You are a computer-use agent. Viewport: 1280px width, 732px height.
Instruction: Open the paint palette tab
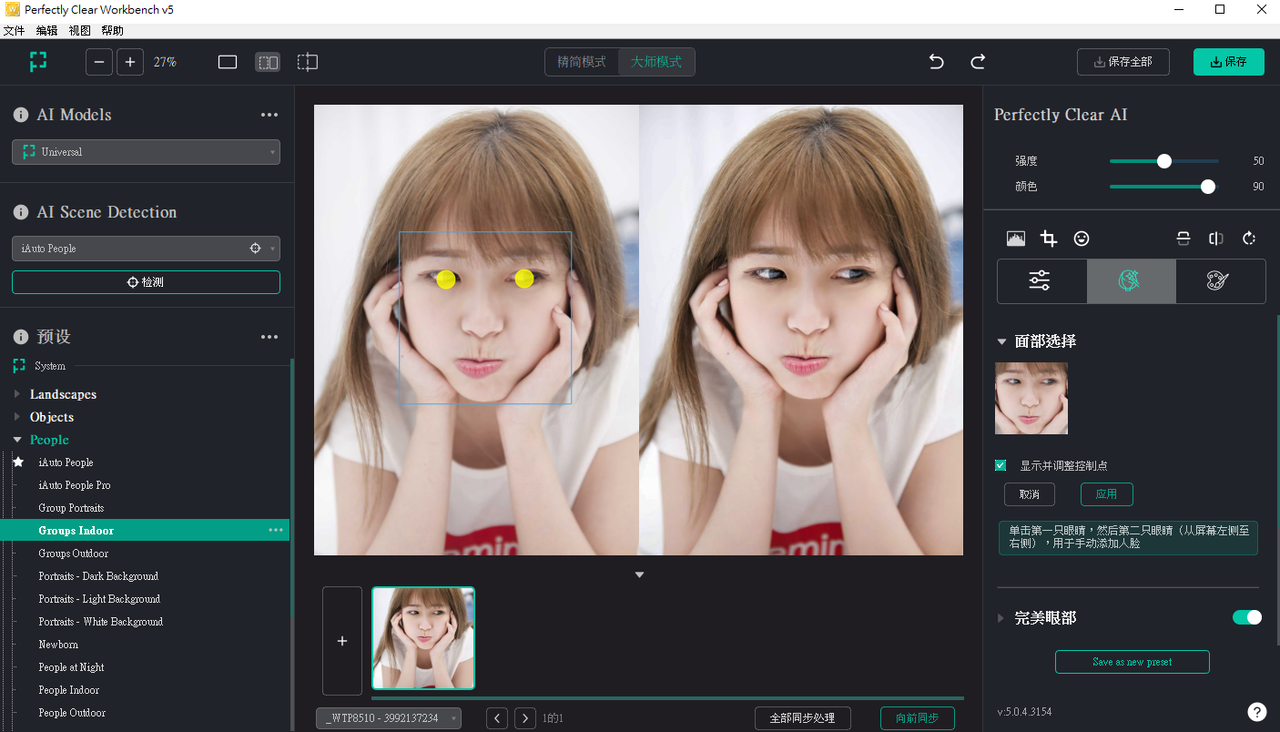(1217, 281)
